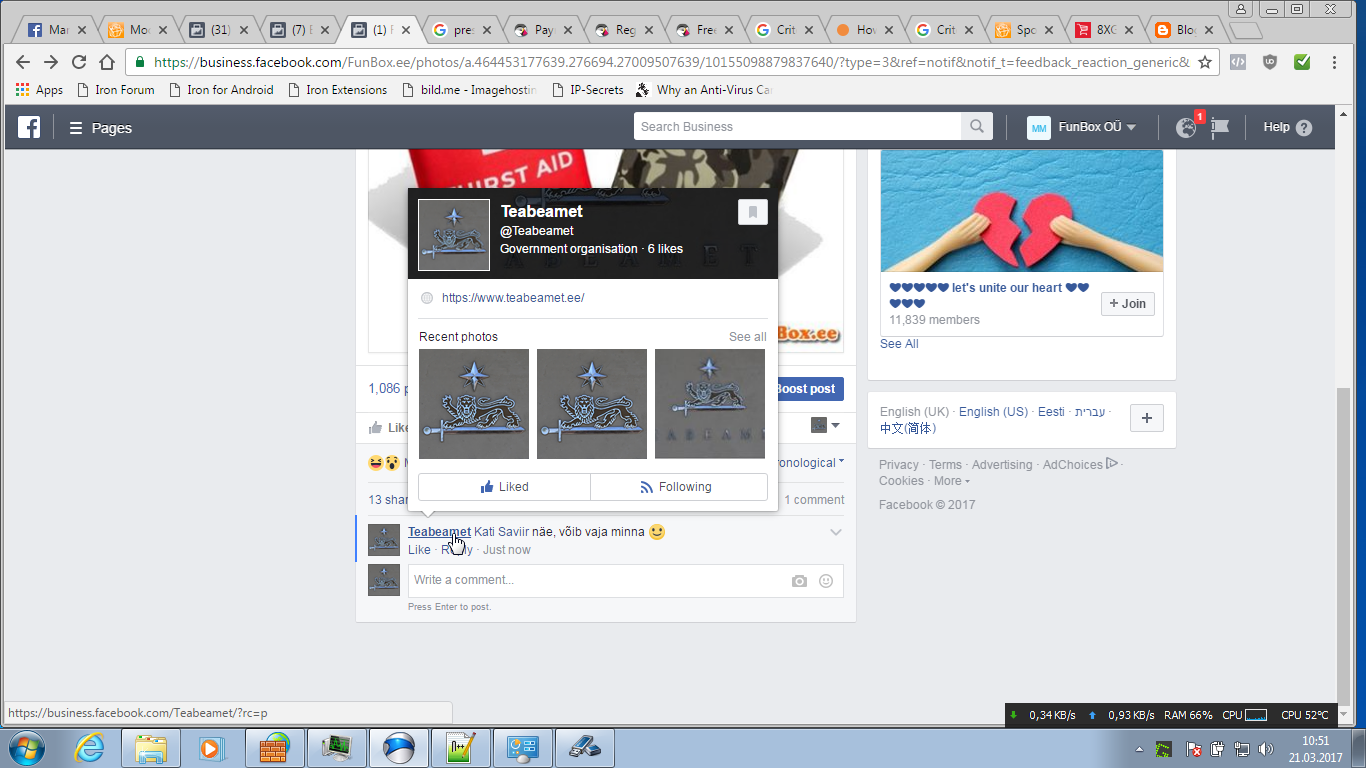1366x768 pixels.
Task: Open the third recent photo thumbnail
Action: point(710,404)
